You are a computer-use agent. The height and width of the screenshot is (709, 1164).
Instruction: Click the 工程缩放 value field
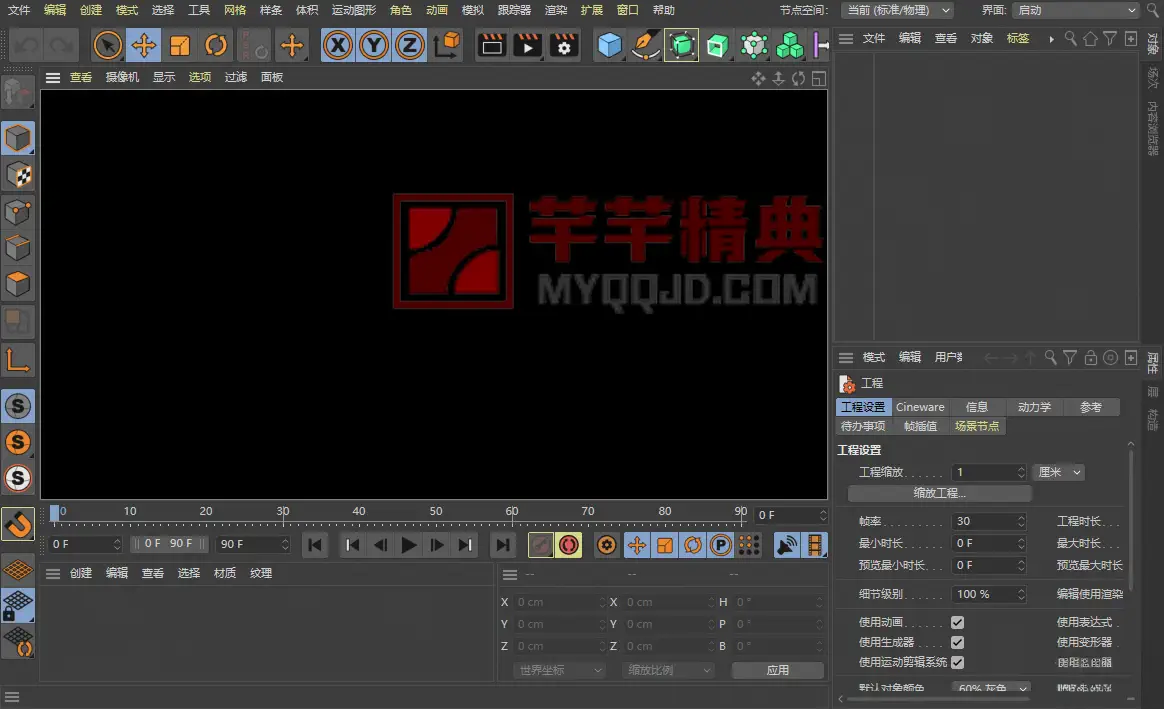tap(988, 472)
